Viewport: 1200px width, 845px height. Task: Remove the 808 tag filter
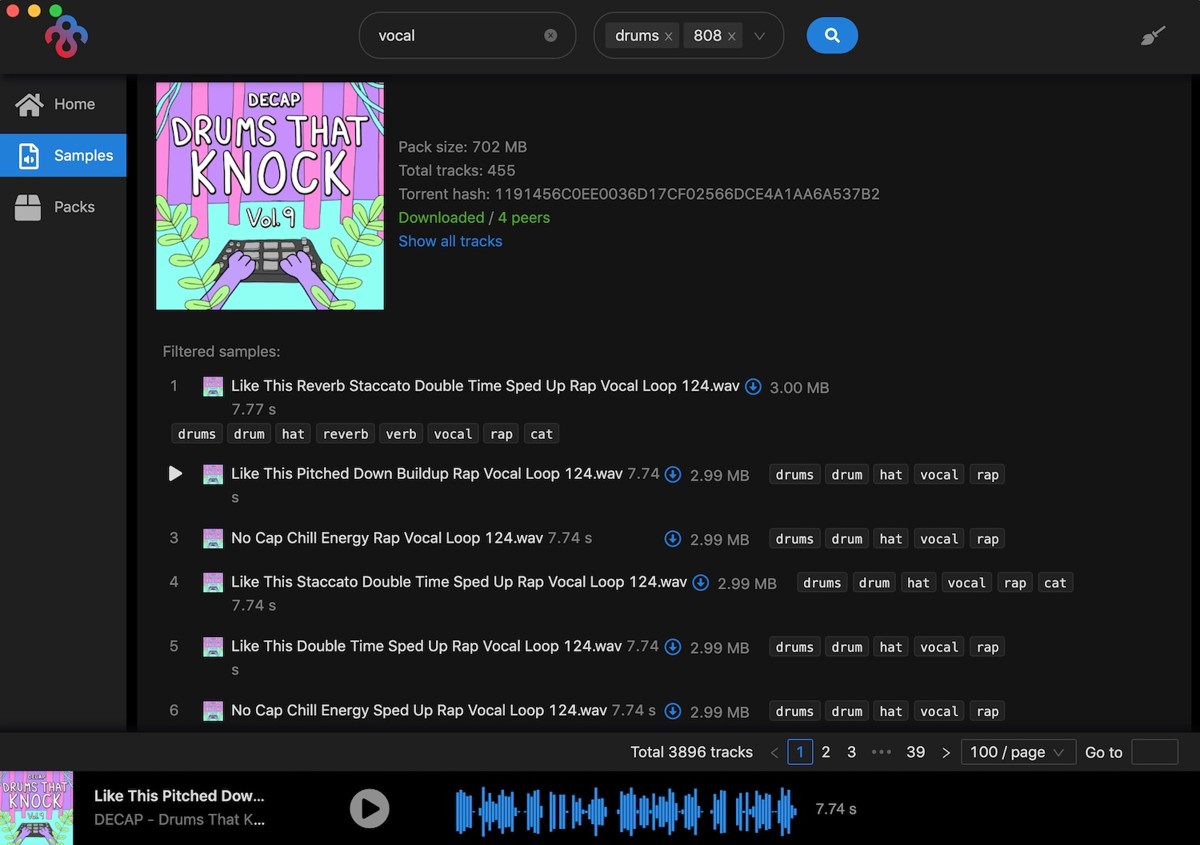pyautogui.click(x=731, y=36)
